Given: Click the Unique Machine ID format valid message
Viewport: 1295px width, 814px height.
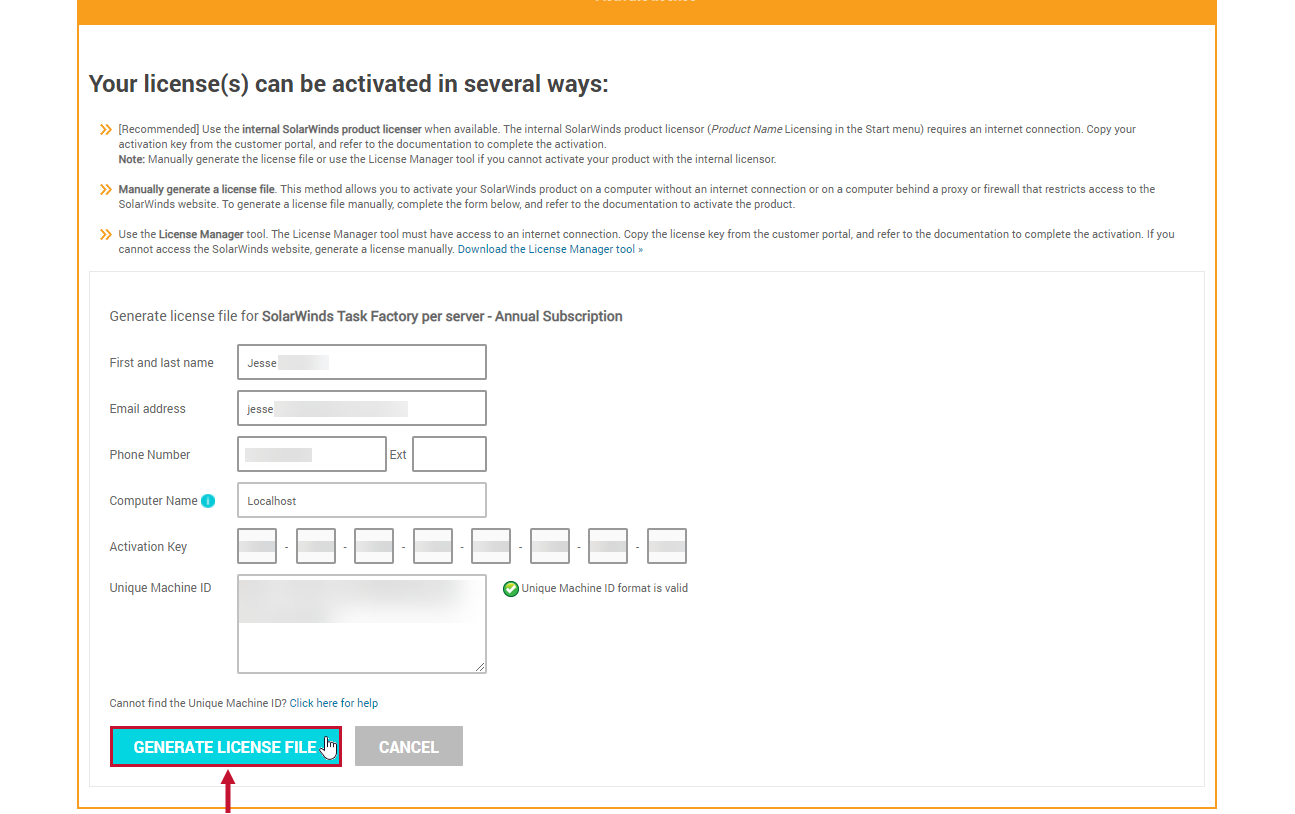Looking at the screenshot, I should (604, 588).
